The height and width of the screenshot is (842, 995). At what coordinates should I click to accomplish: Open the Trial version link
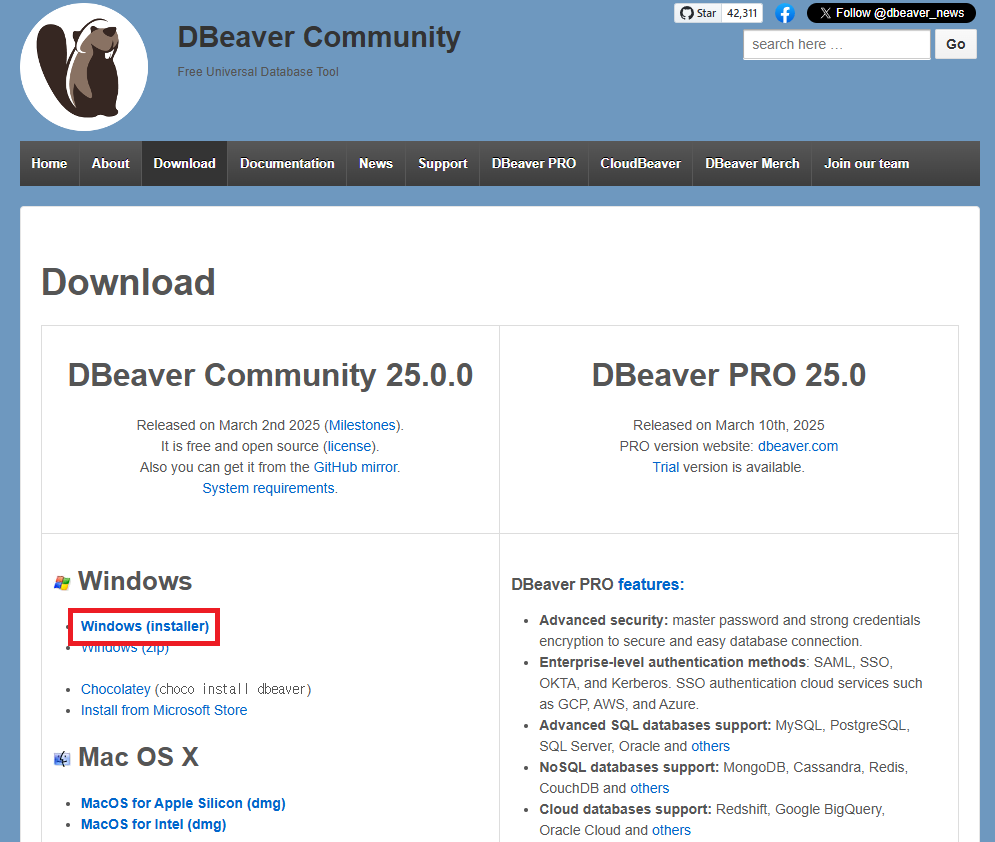pos(666,467)
